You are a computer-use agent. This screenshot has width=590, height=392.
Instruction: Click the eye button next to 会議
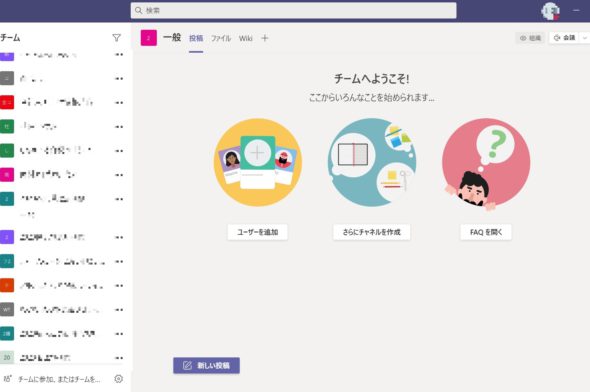[530, 38]
